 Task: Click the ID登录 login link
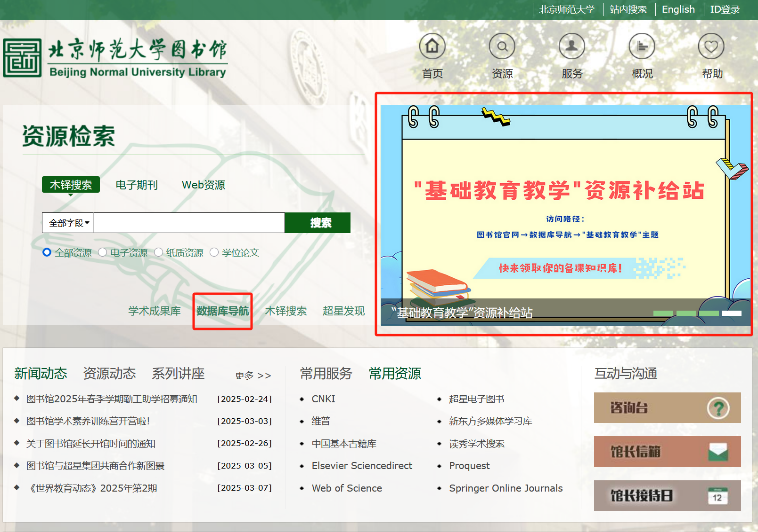point(725,10)
